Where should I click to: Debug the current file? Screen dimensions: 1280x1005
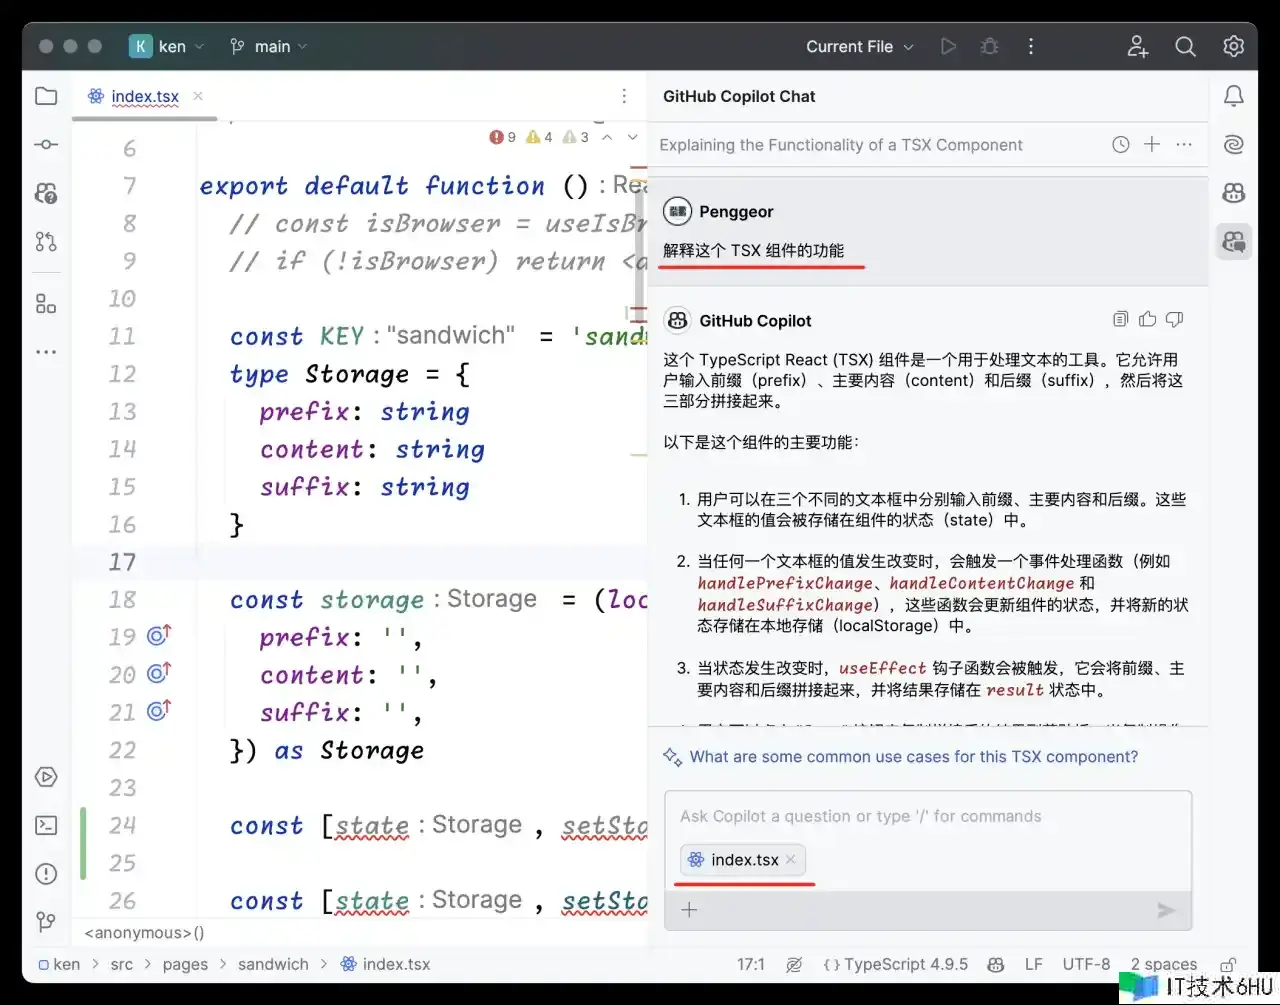(x=989, y=46)
